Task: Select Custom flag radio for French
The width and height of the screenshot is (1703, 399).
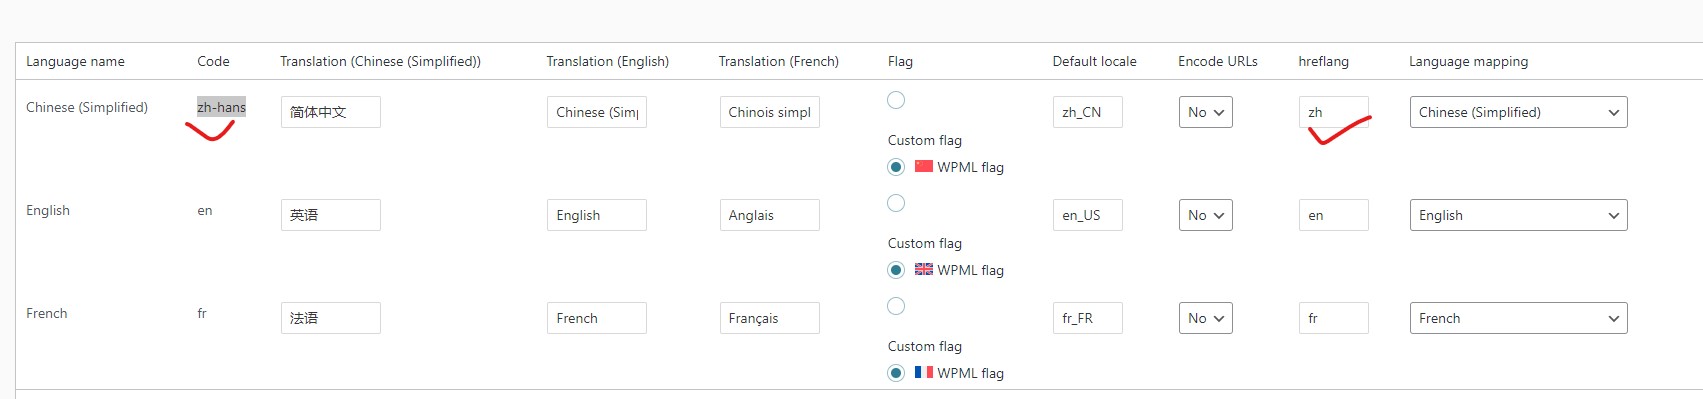Action: (x=896, y=306)
